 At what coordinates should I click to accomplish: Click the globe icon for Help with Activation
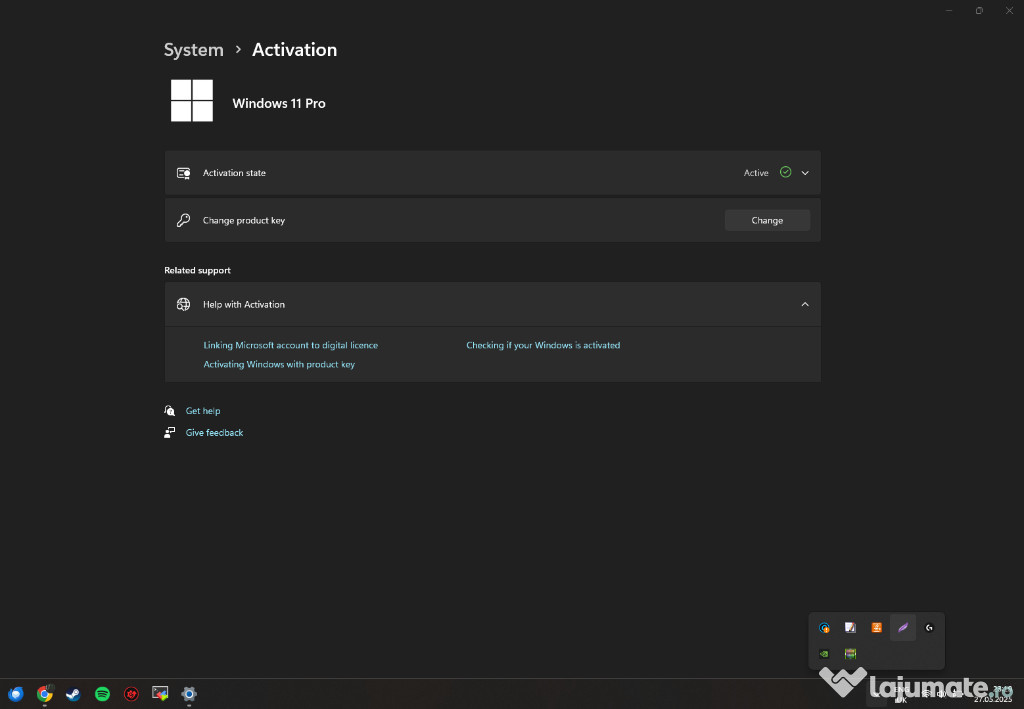pos(184,304)
